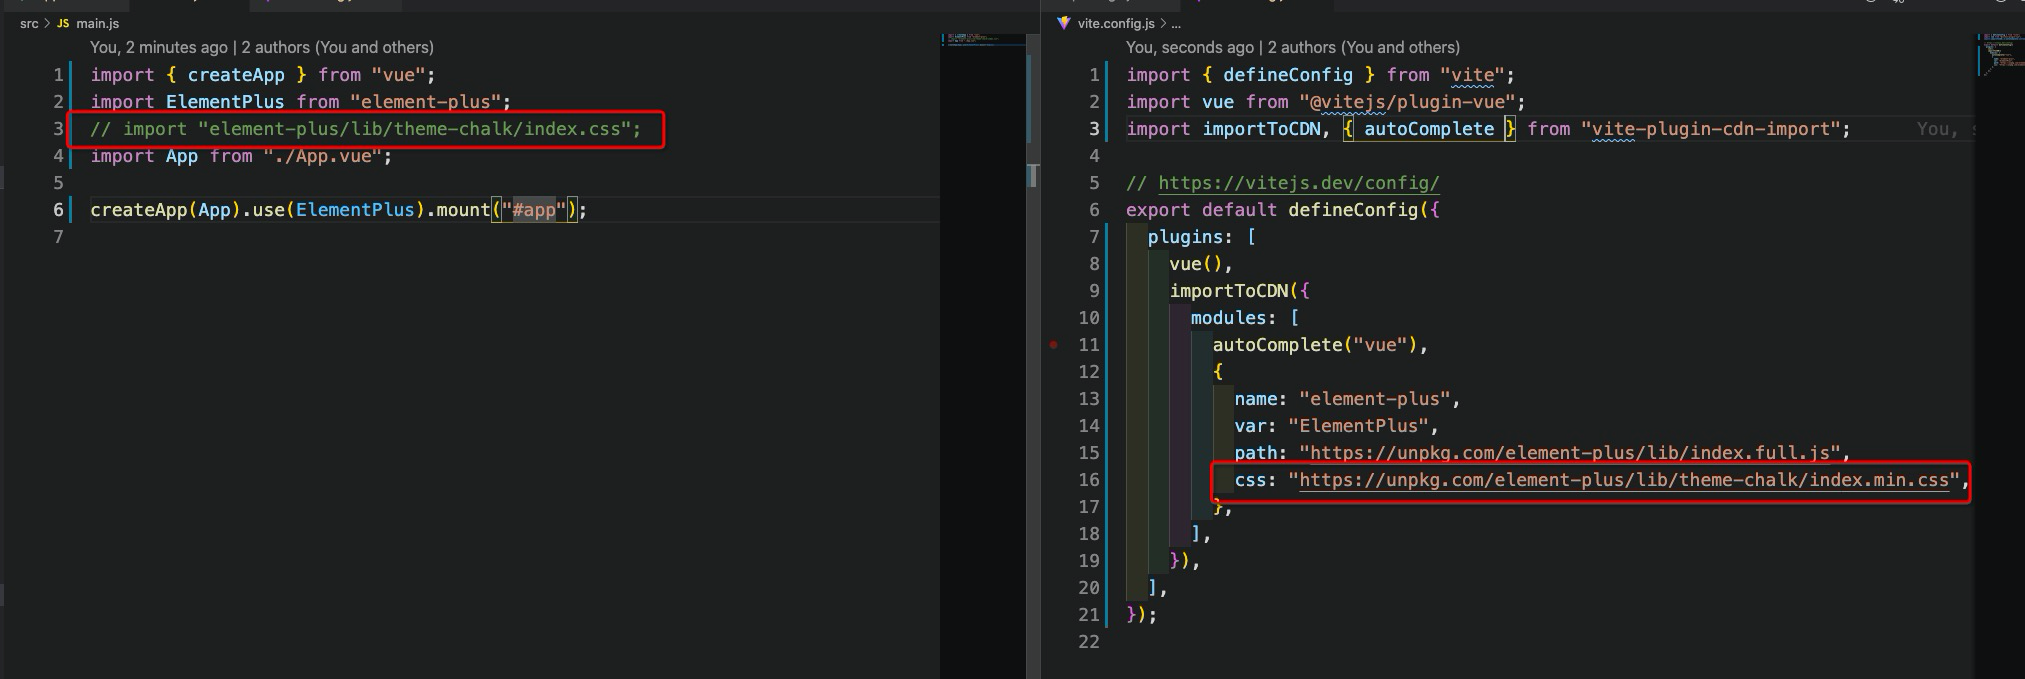Click 'vue(),' on vite.config.js line 8

[x=1202, y=264]
